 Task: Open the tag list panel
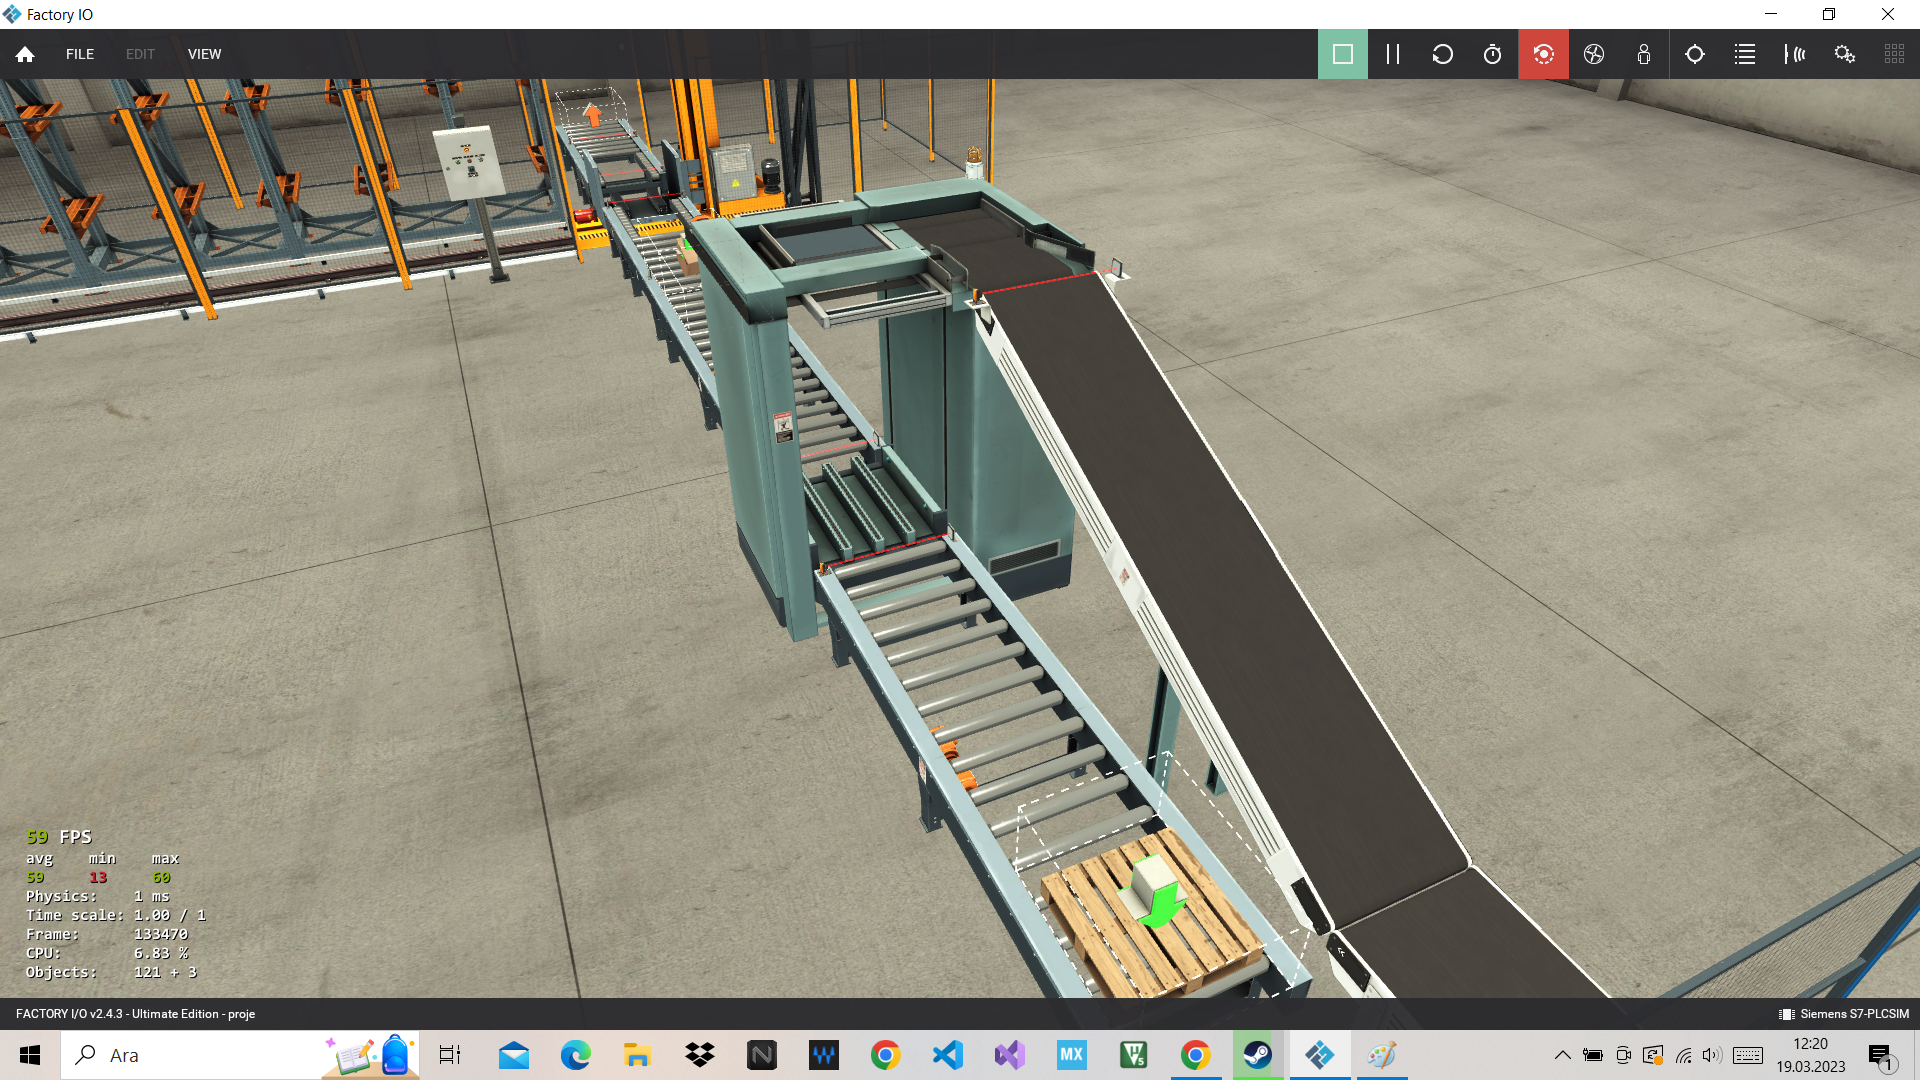(x=1745, y=54)
